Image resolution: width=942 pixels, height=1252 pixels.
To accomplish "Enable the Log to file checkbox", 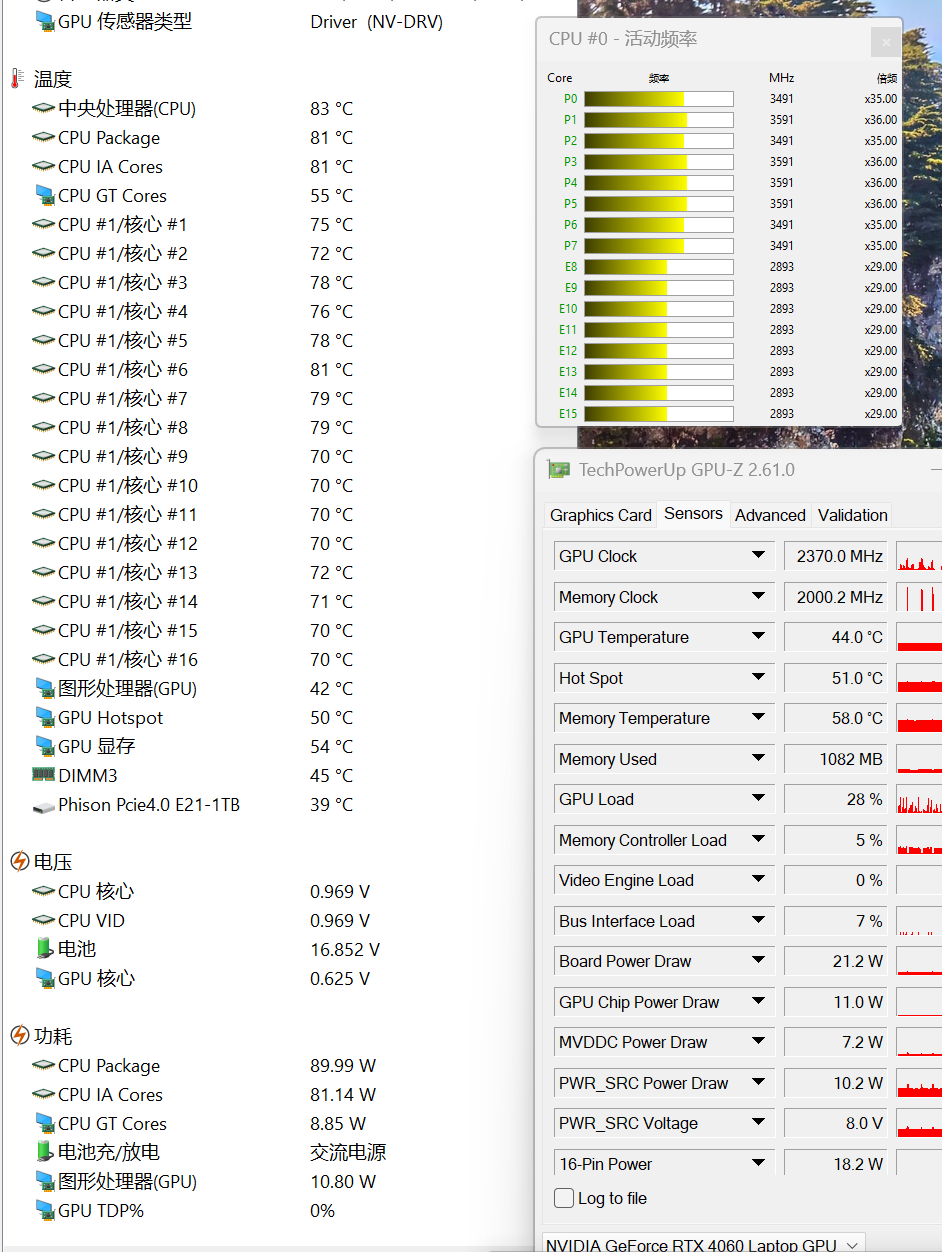I will point(564,1198).
